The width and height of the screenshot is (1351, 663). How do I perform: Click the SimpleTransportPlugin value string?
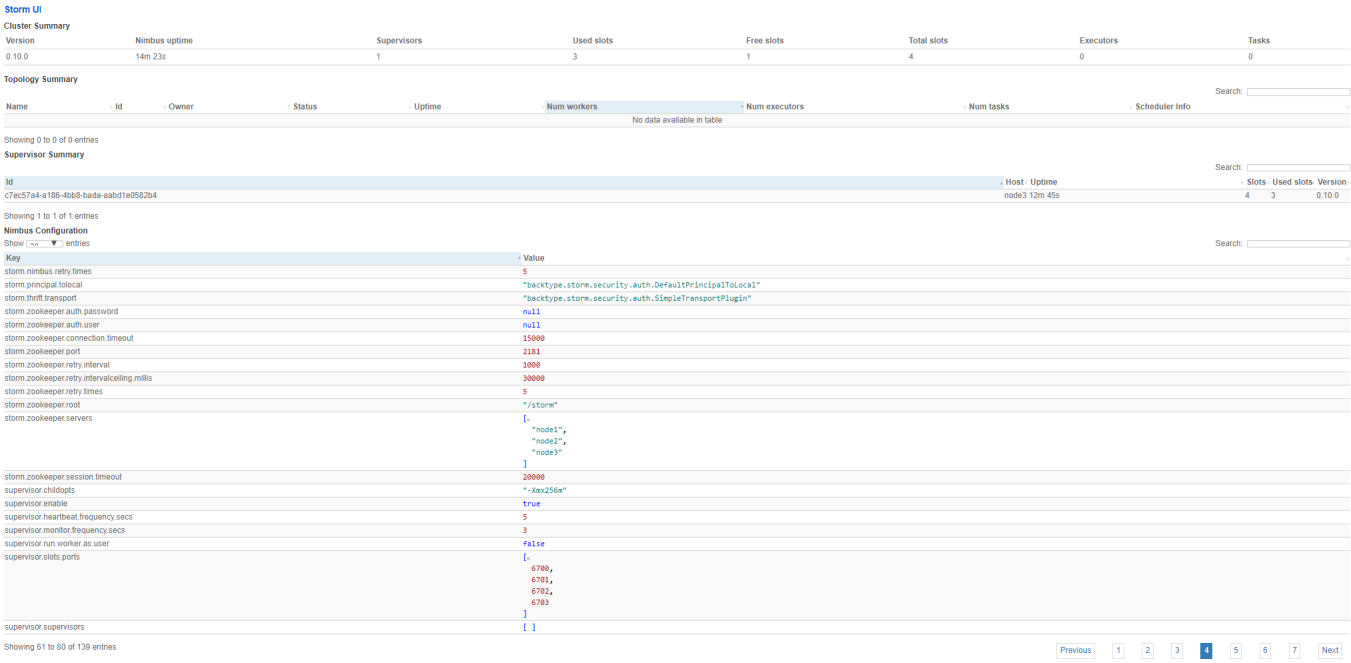(637, 298)
